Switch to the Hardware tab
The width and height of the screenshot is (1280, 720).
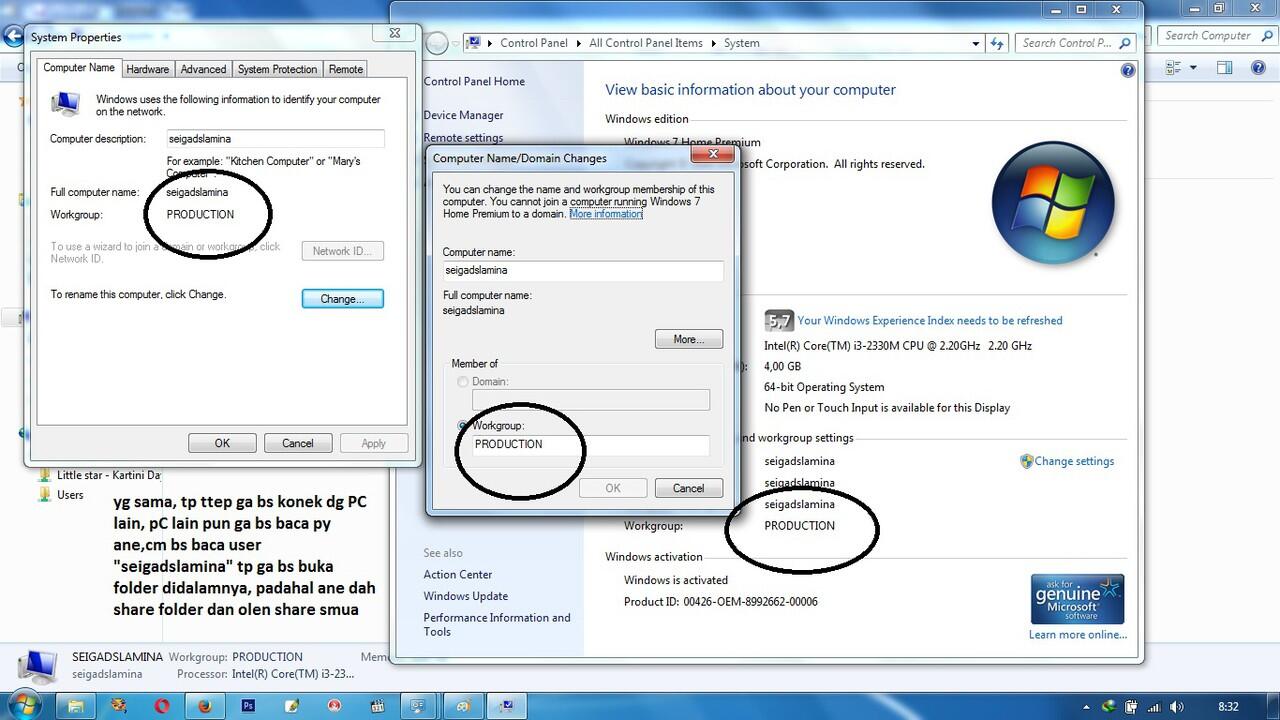pos(148,69)
